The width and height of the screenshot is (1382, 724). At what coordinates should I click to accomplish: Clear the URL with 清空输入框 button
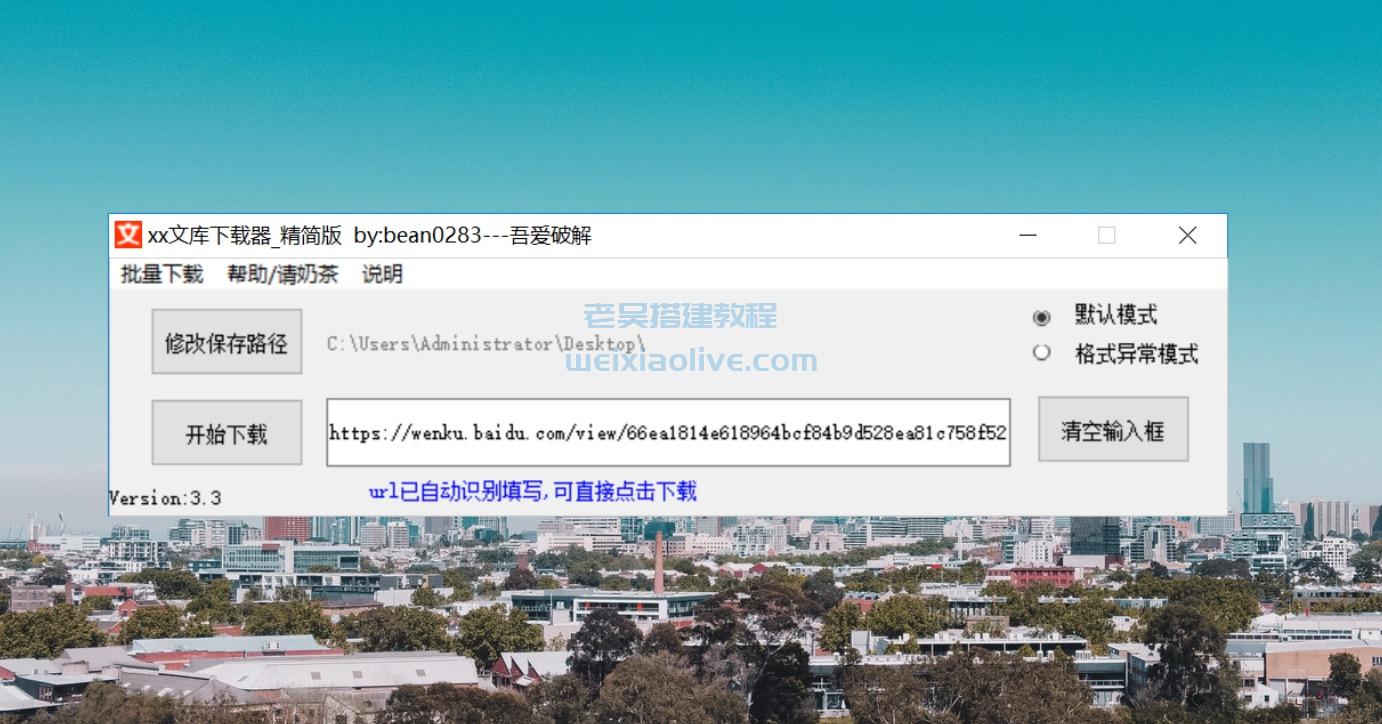1113,430
